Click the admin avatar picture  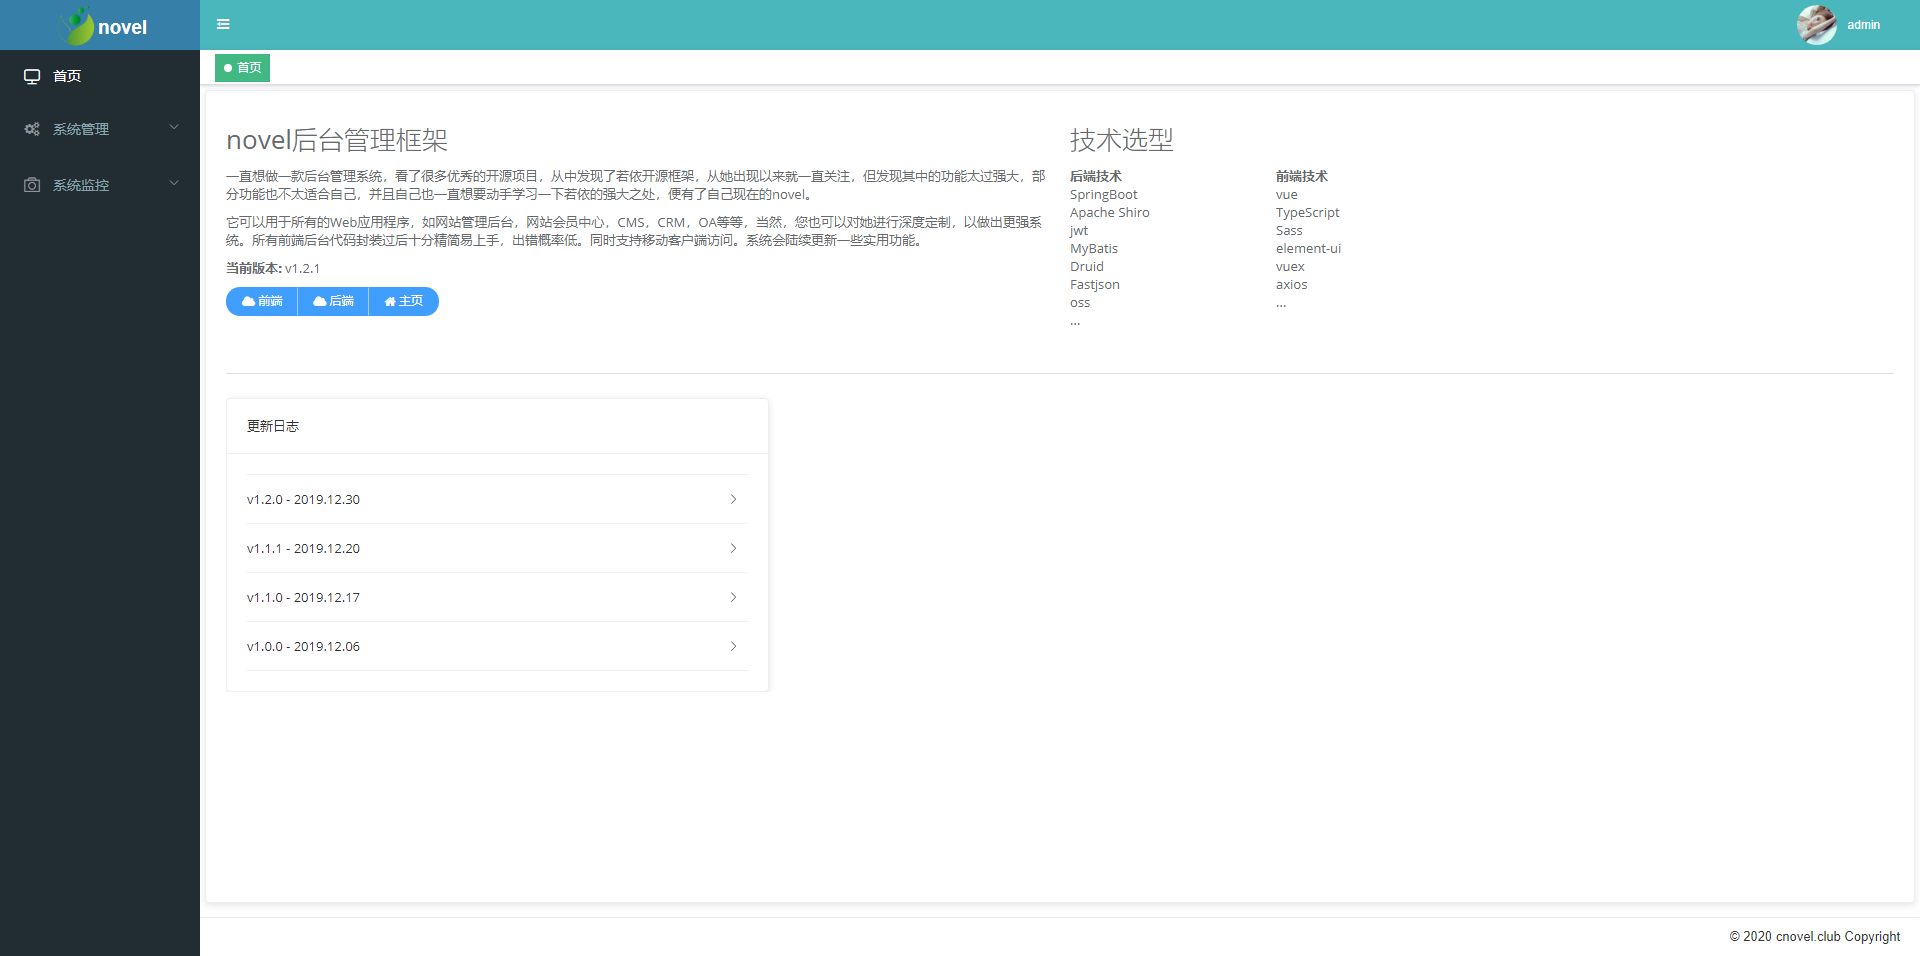1816,25
